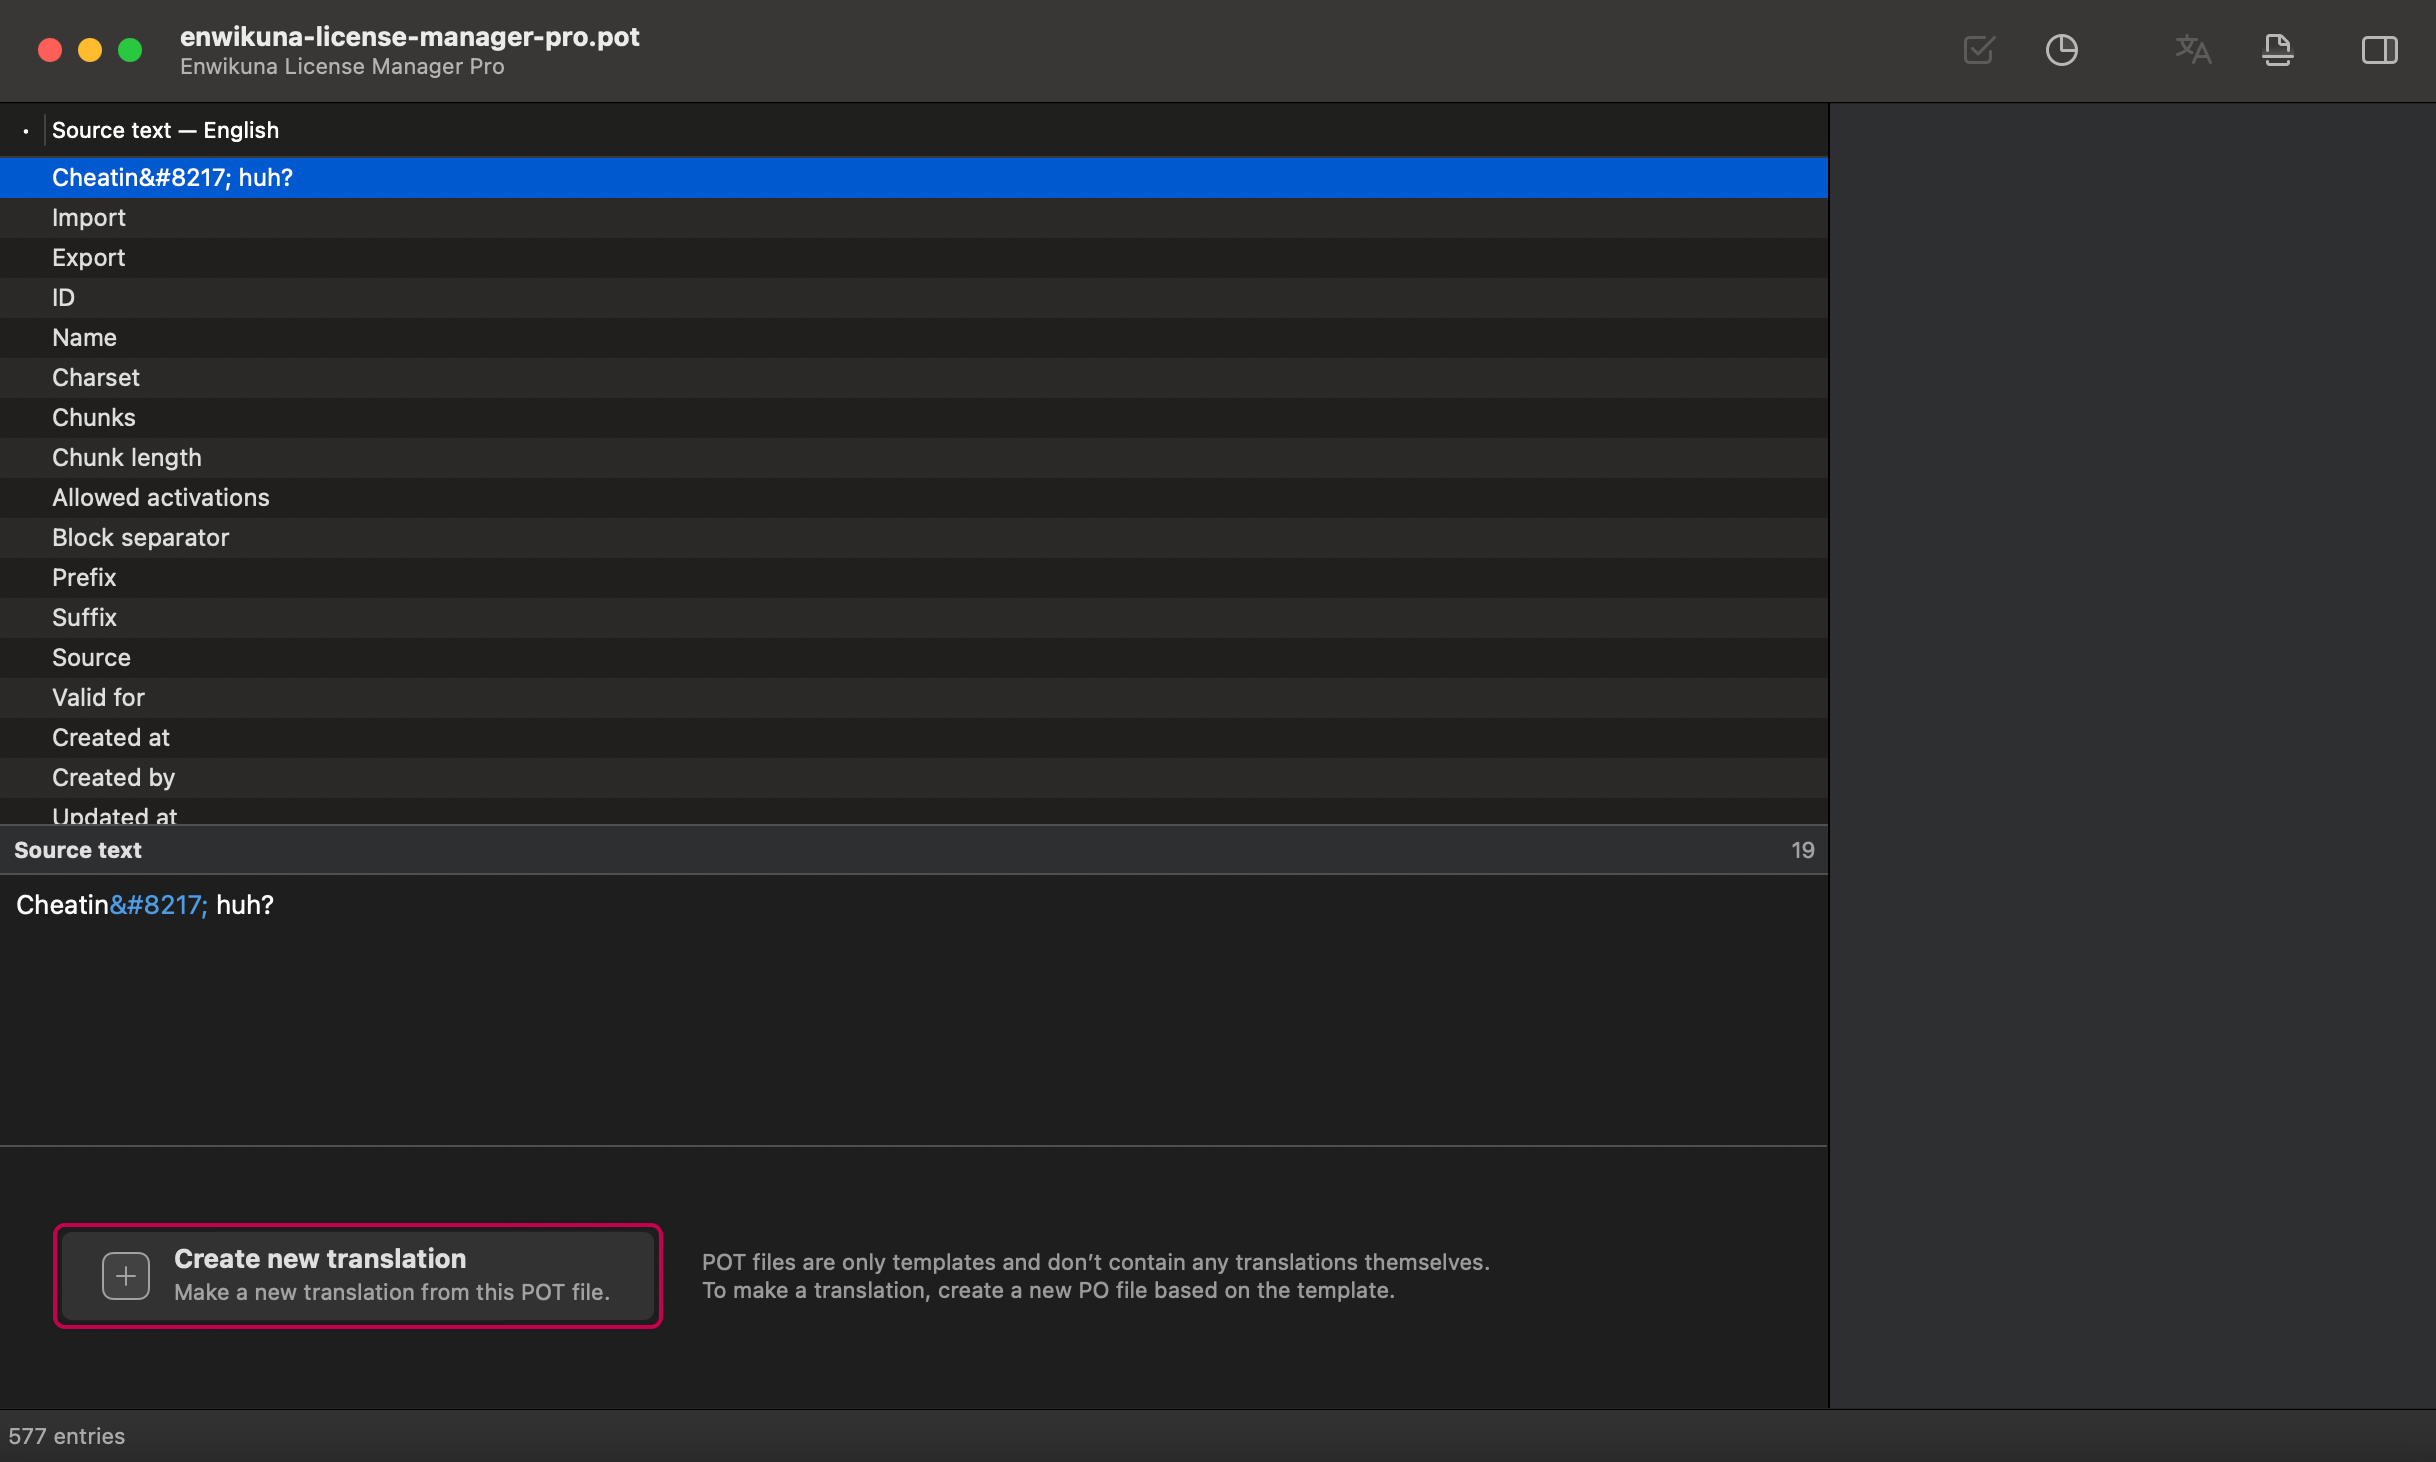Click the Update from source code icon
Image resolution: width=2436 pixels, height=1462 pixels.
click(2278, 50)
